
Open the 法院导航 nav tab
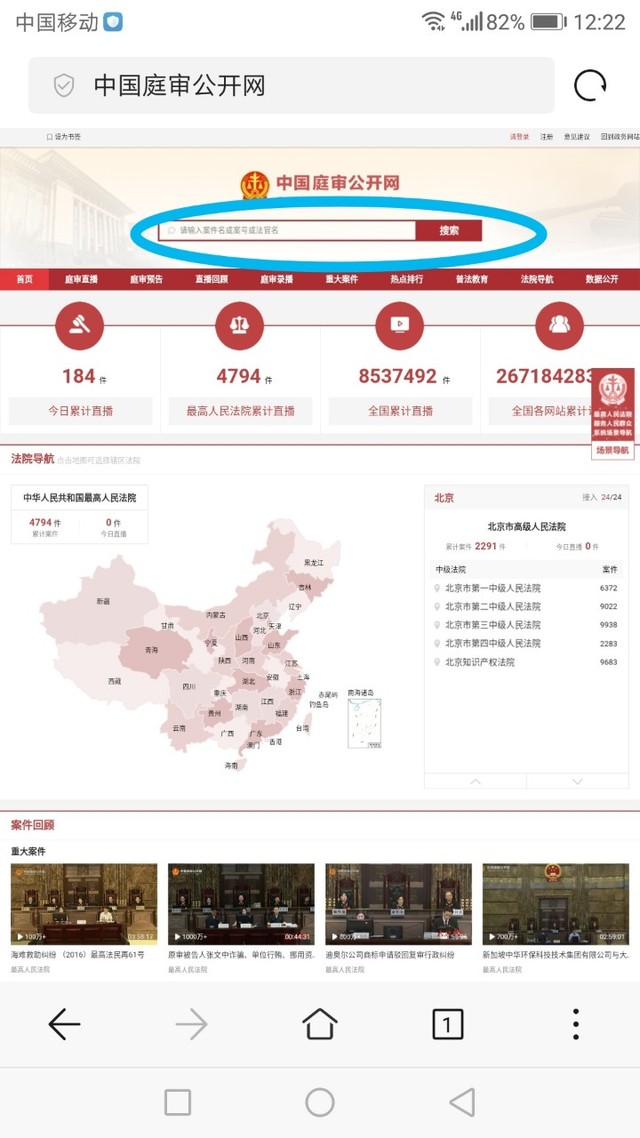click(537, 279)
